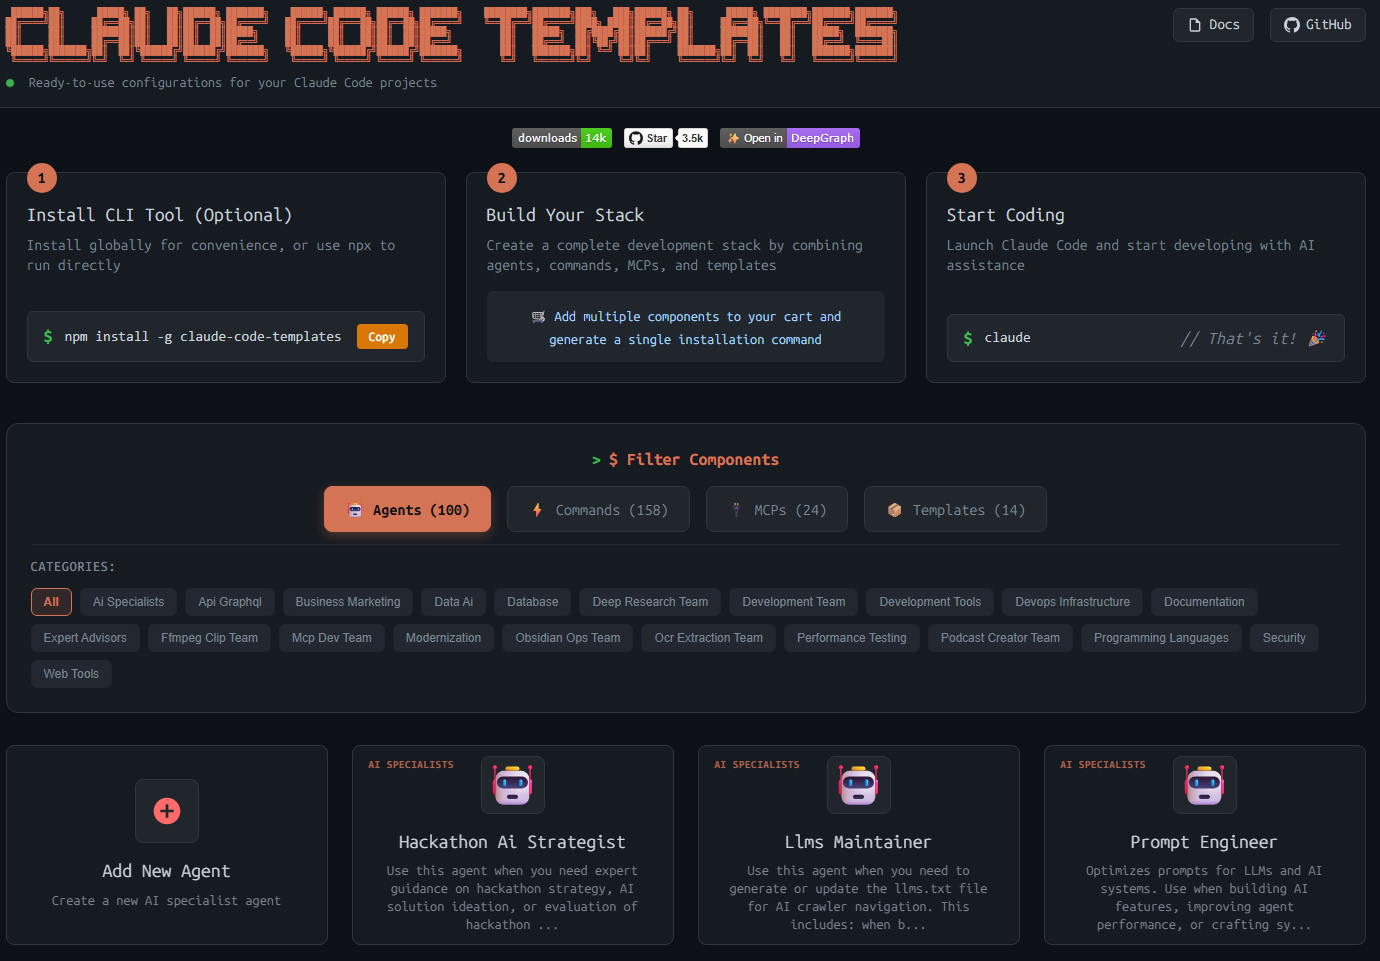Click the Filter Components heading
Image resolution: width=1380 pixels, height=961 pixels.
pos(686,460)
